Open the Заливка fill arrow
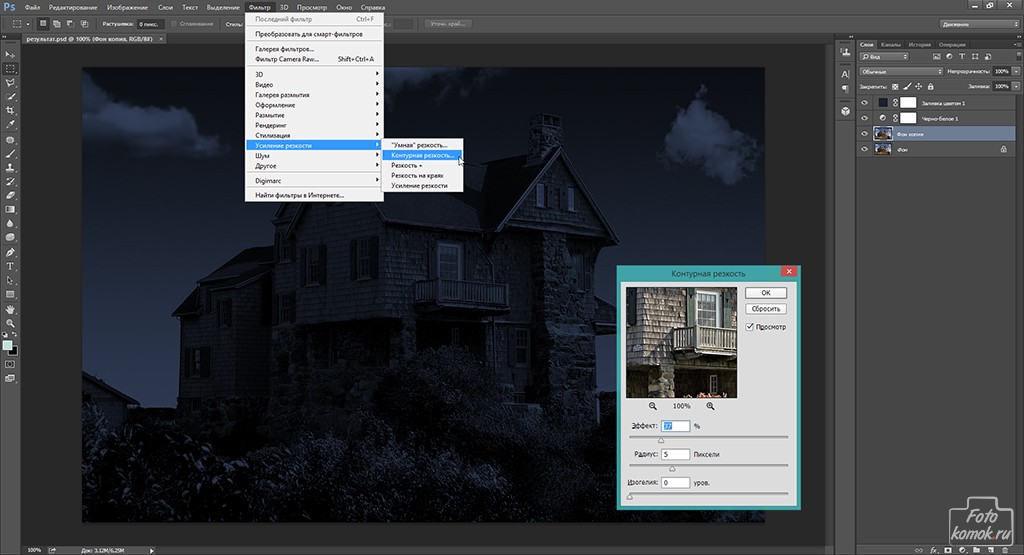The width and height of the screenshot is (1024, 555). pos(1016,86)
